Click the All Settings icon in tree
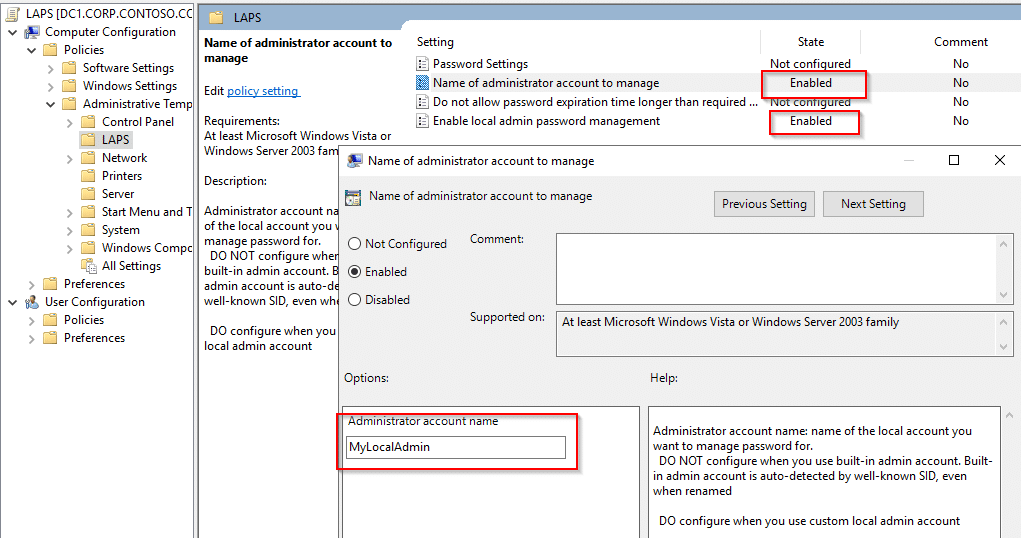1021x538 pixels. pos(88,266)
